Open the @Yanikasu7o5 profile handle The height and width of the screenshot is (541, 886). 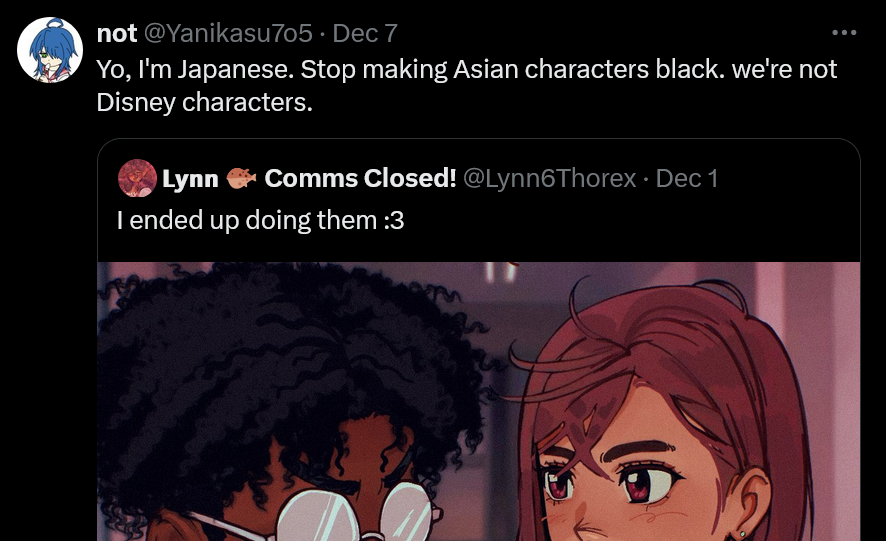tap(228, 33)
